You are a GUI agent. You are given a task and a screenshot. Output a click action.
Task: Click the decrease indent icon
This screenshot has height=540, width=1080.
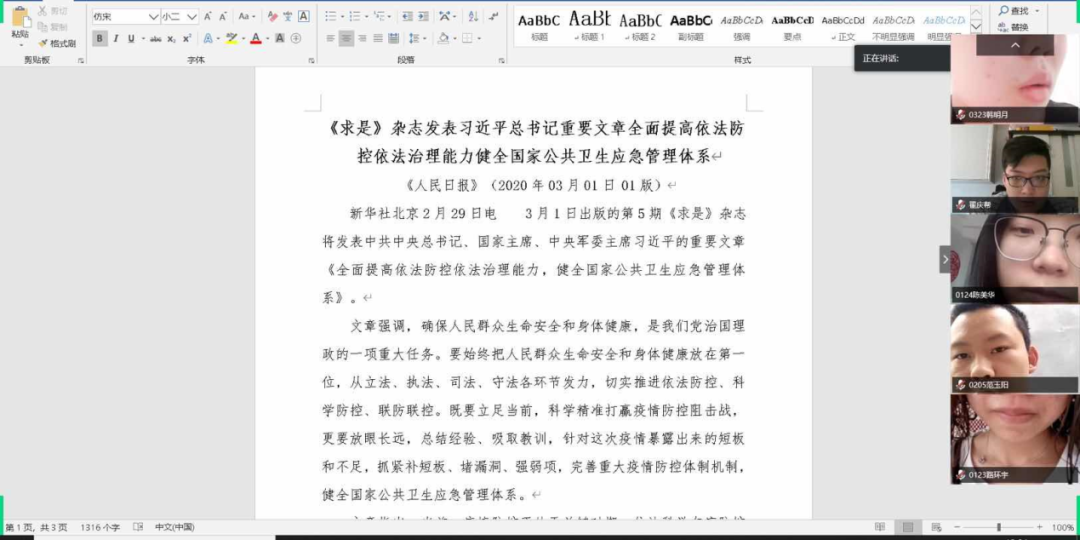coord(407,17)
